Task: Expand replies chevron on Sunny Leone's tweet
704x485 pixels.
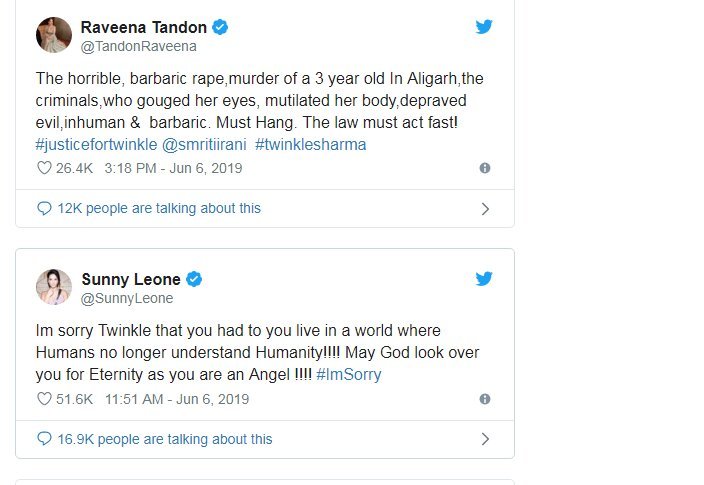Action: (x=485, y=439)
